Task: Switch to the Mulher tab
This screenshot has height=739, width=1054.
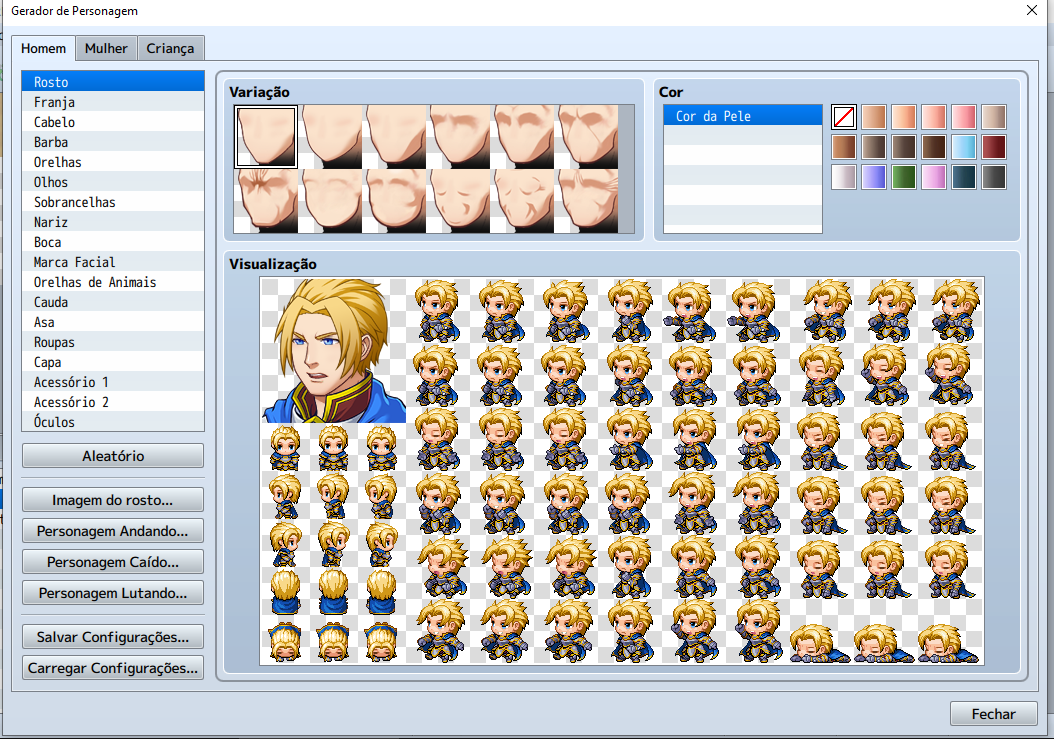Action: 105,47
